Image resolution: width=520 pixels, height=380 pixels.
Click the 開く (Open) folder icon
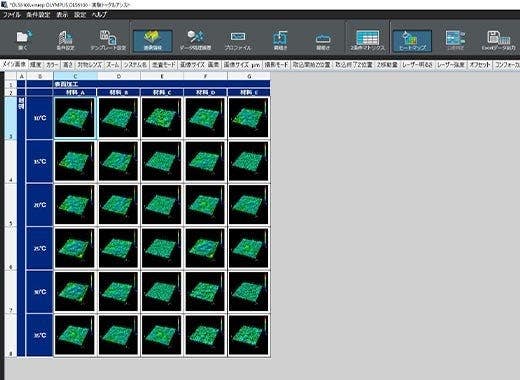pos(24,40)
